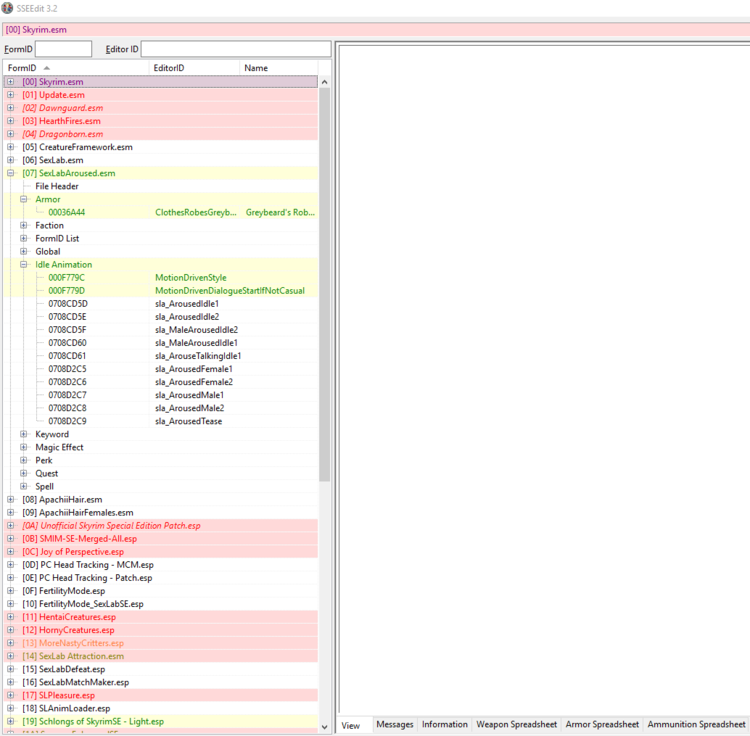This screenshot has width=750, height=736.
Task: Select the Perk group row
Action: click(x=161, y=461)
